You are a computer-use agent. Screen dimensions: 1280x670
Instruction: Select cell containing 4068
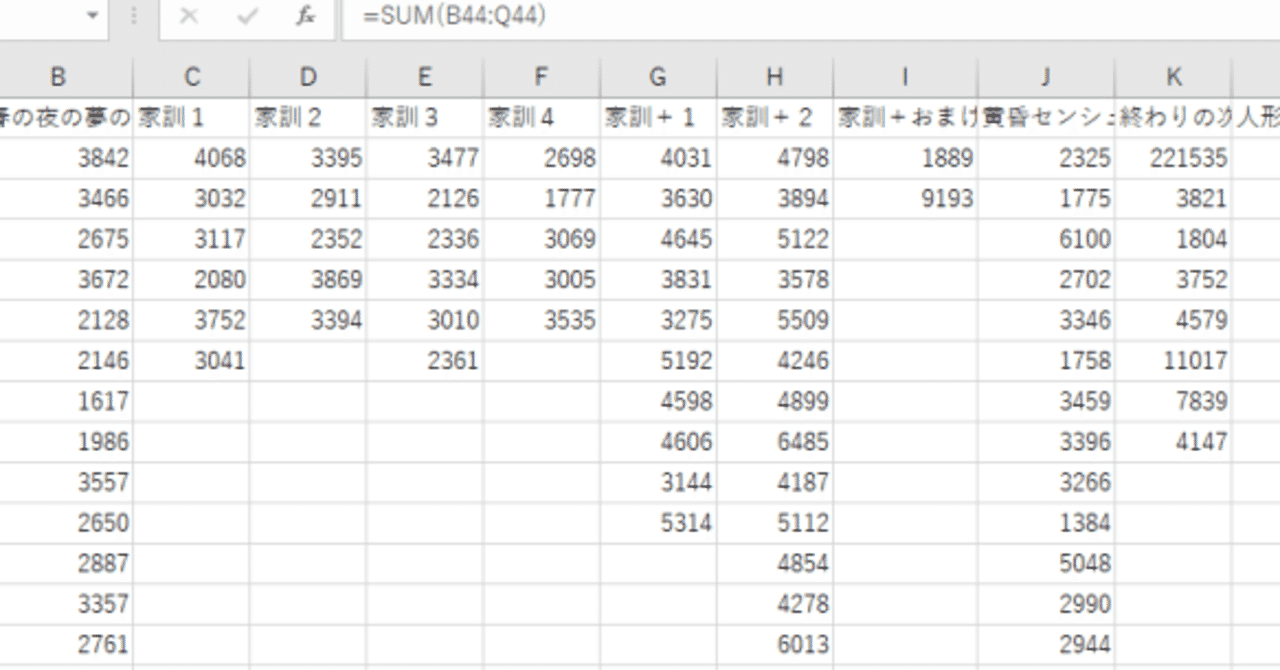(x=192, y=158)
